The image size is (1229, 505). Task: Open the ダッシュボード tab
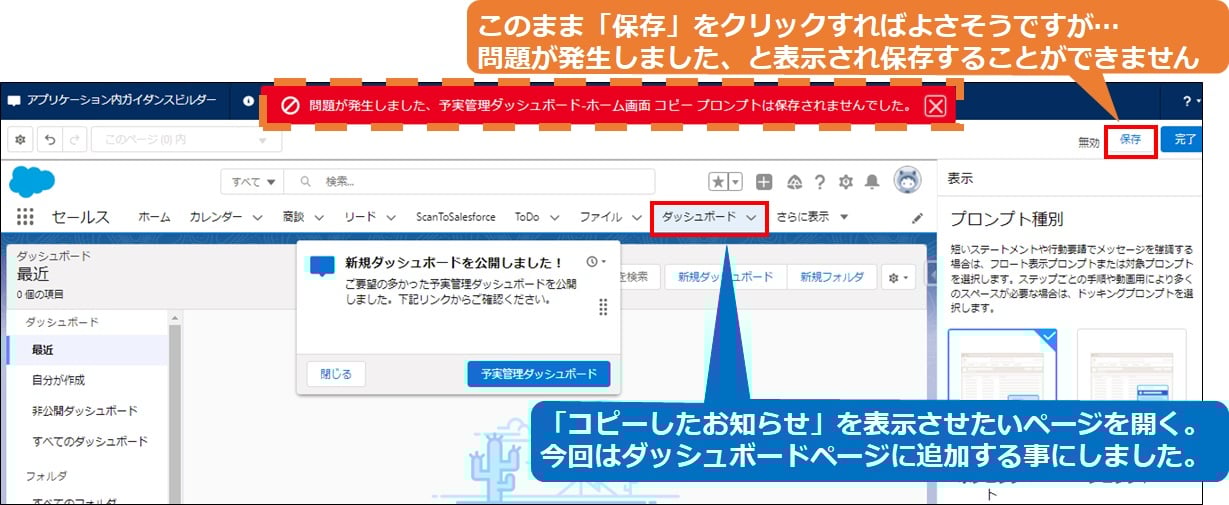699,217
